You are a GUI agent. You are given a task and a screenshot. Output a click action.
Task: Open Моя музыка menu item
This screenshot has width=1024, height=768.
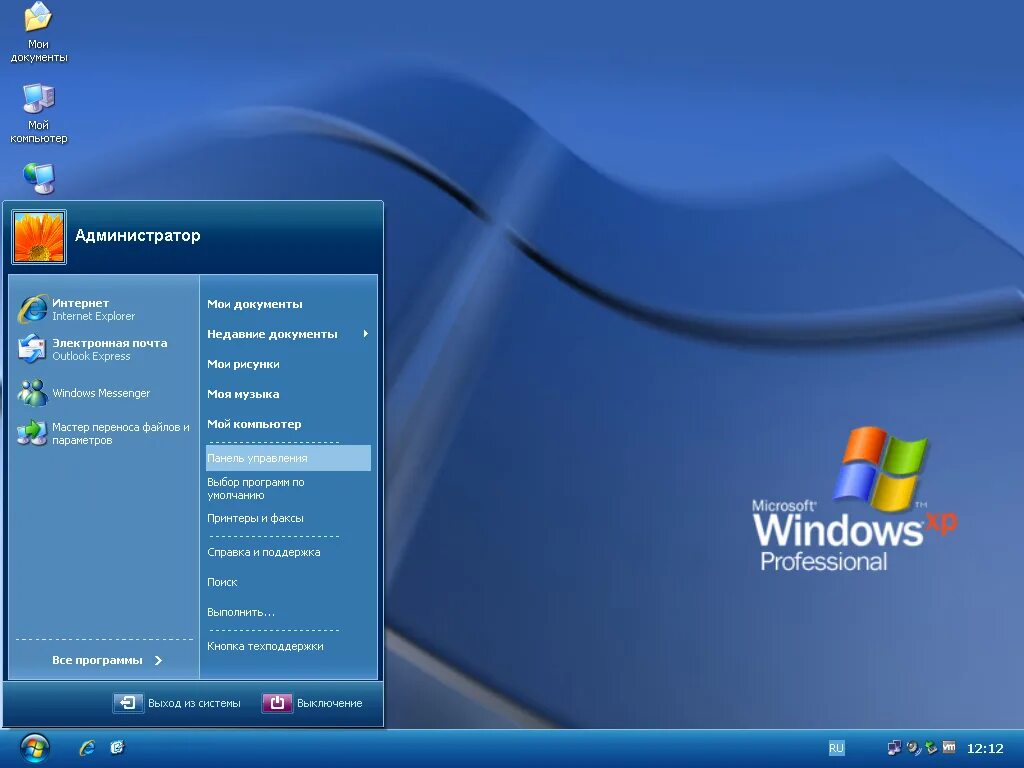288,394
